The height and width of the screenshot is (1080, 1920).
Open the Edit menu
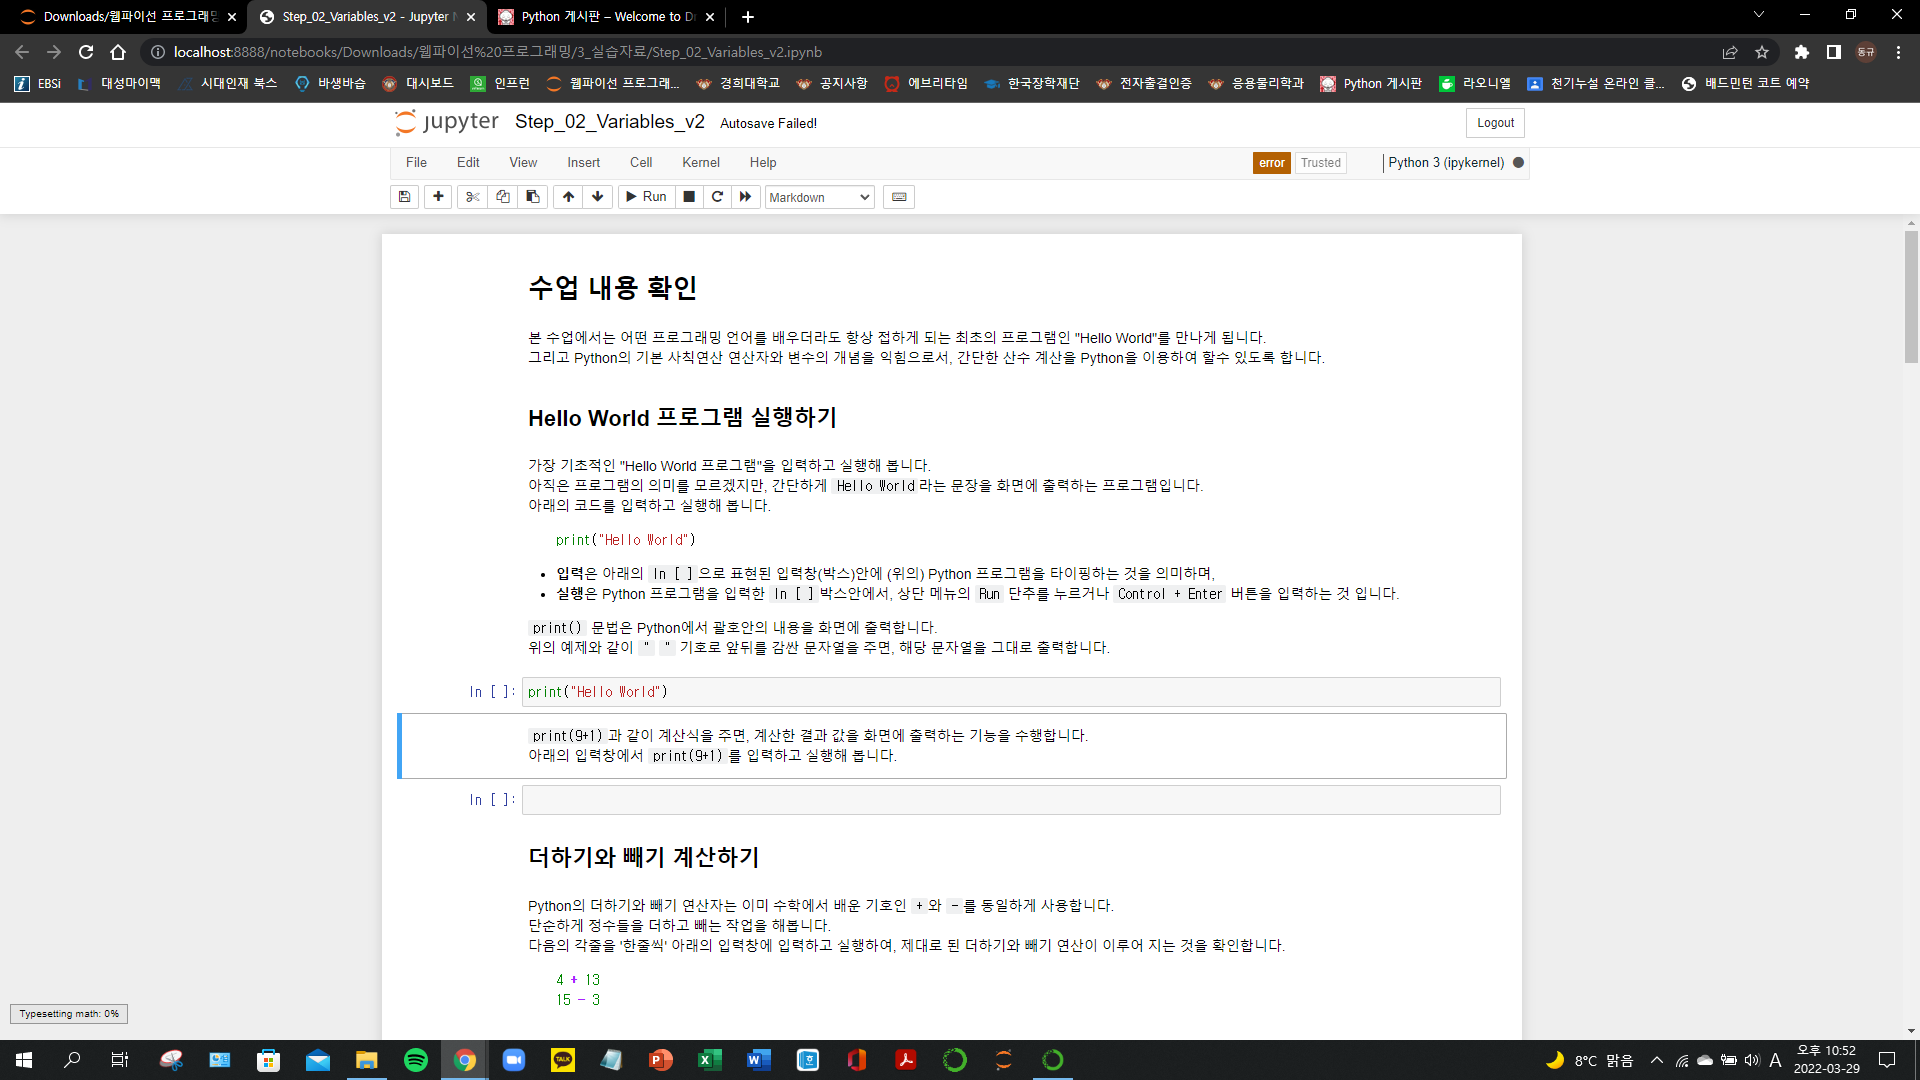point(468,162)
